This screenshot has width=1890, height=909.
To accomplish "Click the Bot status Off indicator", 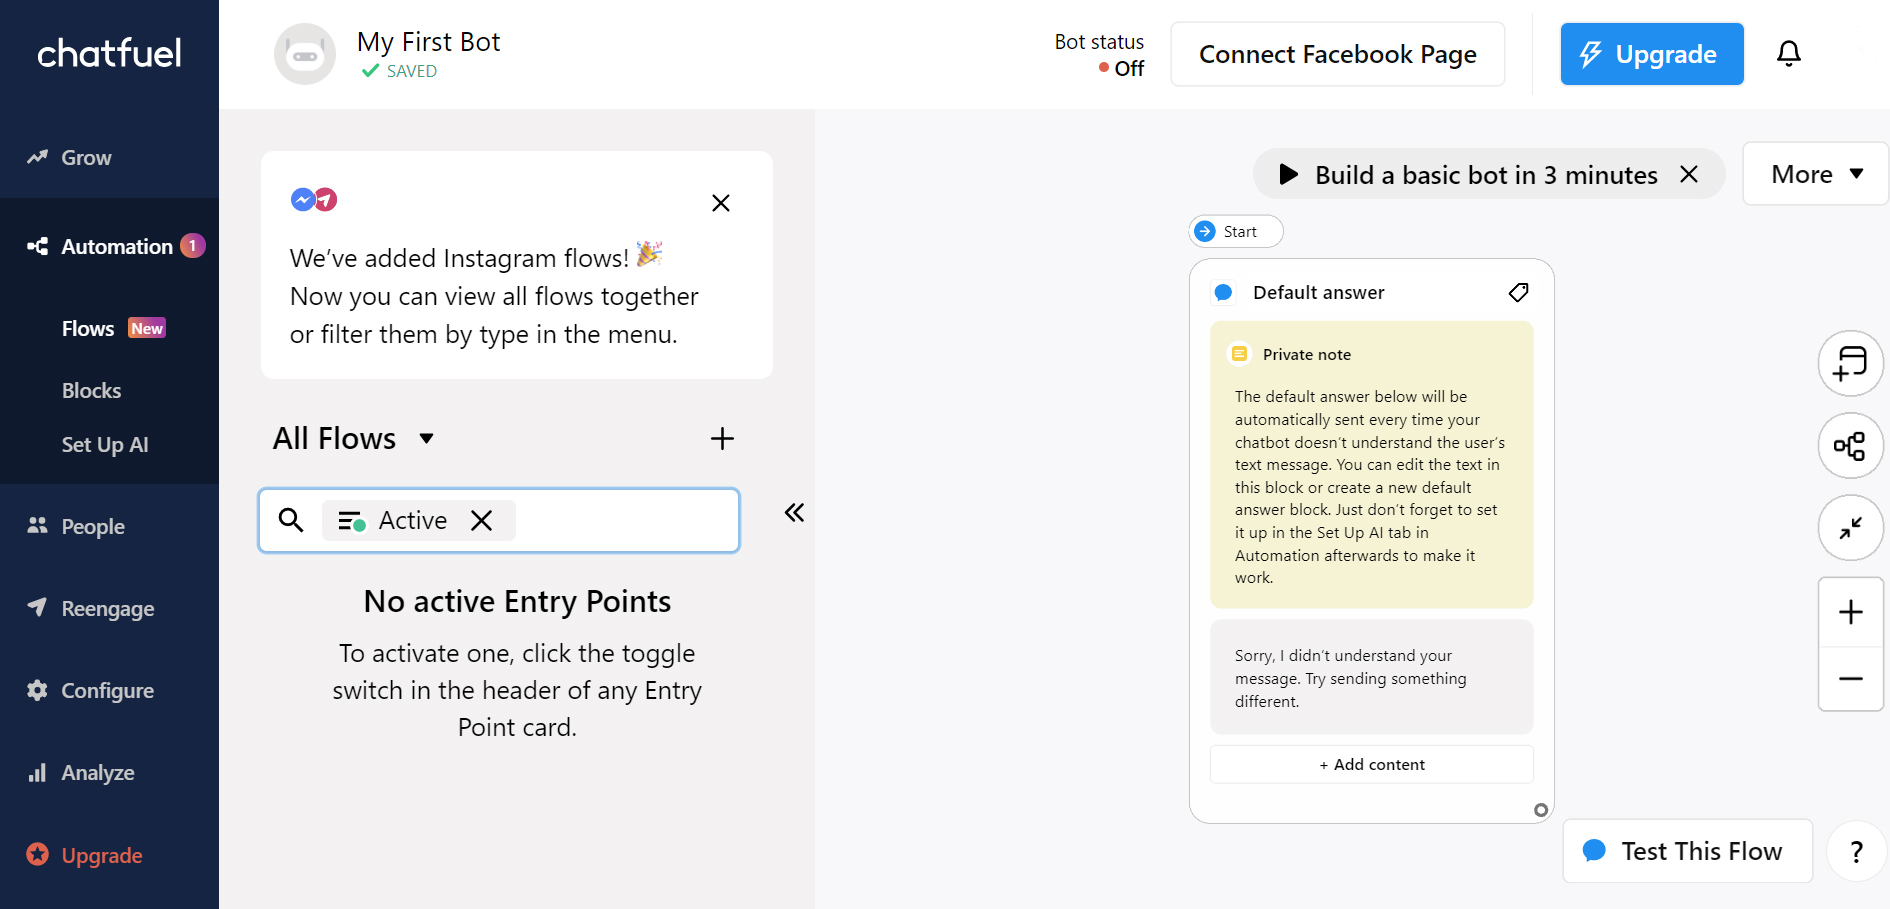I will [1121, 68].
